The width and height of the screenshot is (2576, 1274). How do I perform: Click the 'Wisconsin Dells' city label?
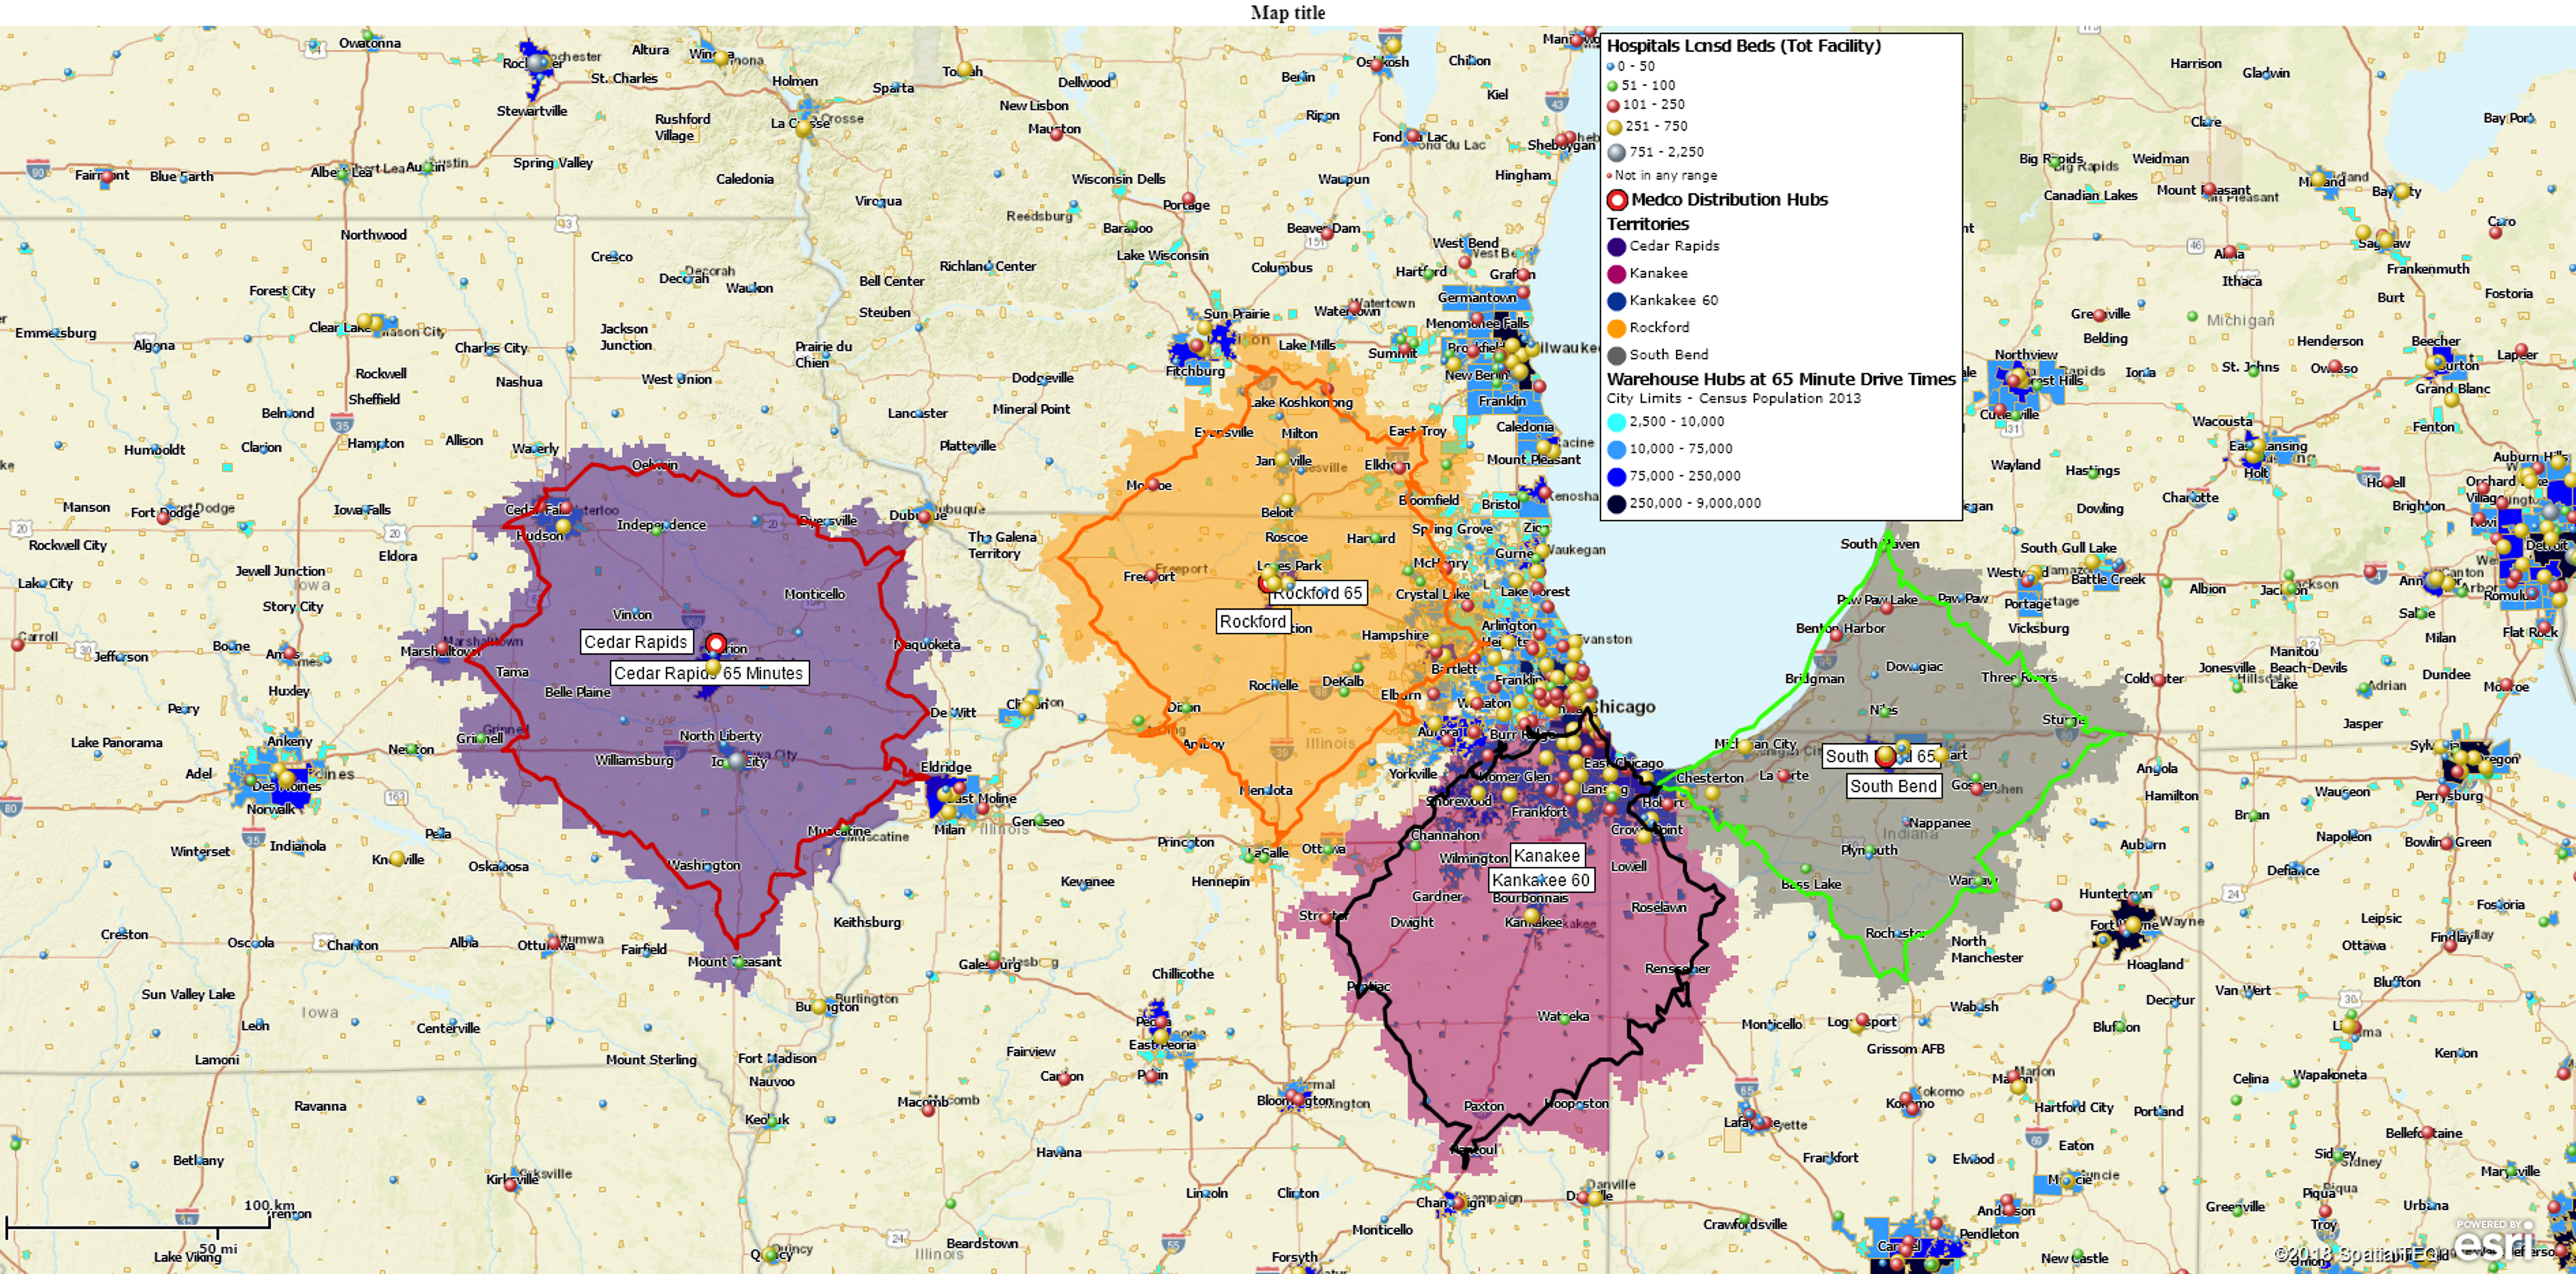click(x=1118, y=179)
